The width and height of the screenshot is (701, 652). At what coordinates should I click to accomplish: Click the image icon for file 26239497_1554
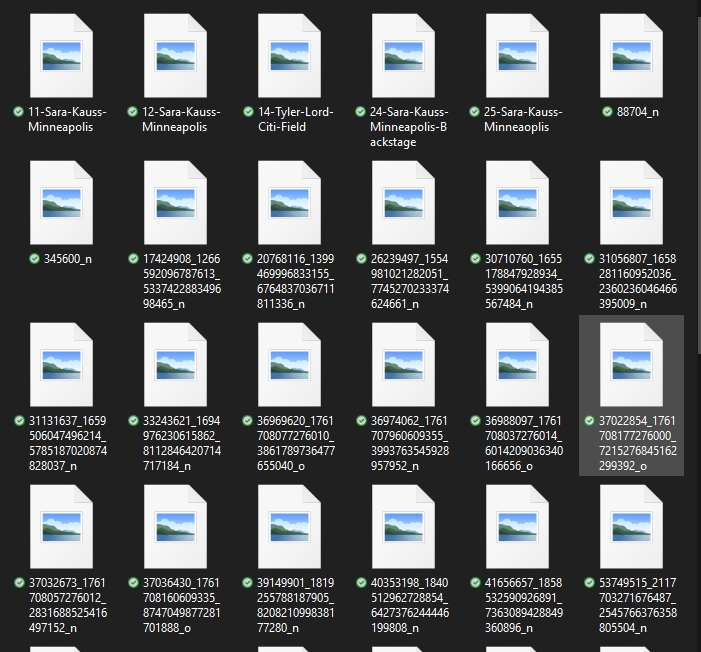[403, 203]
